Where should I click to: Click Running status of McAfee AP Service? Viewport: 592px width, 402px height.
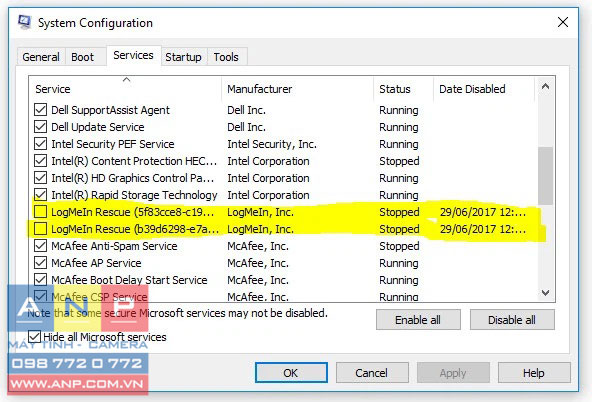399,263
